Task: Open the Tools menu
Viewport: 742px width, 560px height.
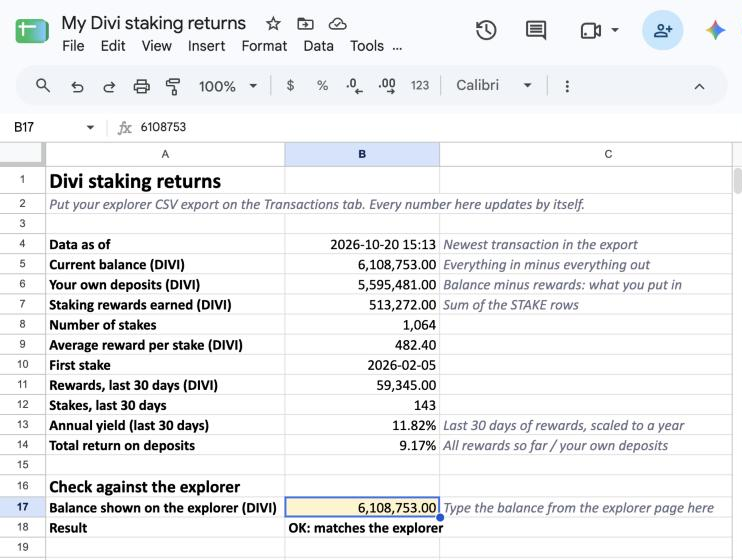Action: point(367,46)
